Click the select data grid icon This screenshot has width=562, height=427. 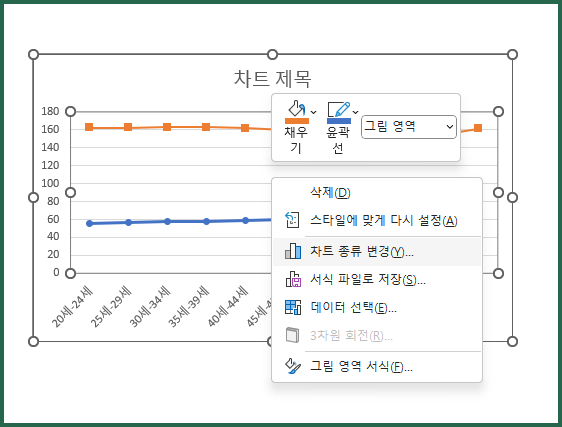tap(293, 307)
